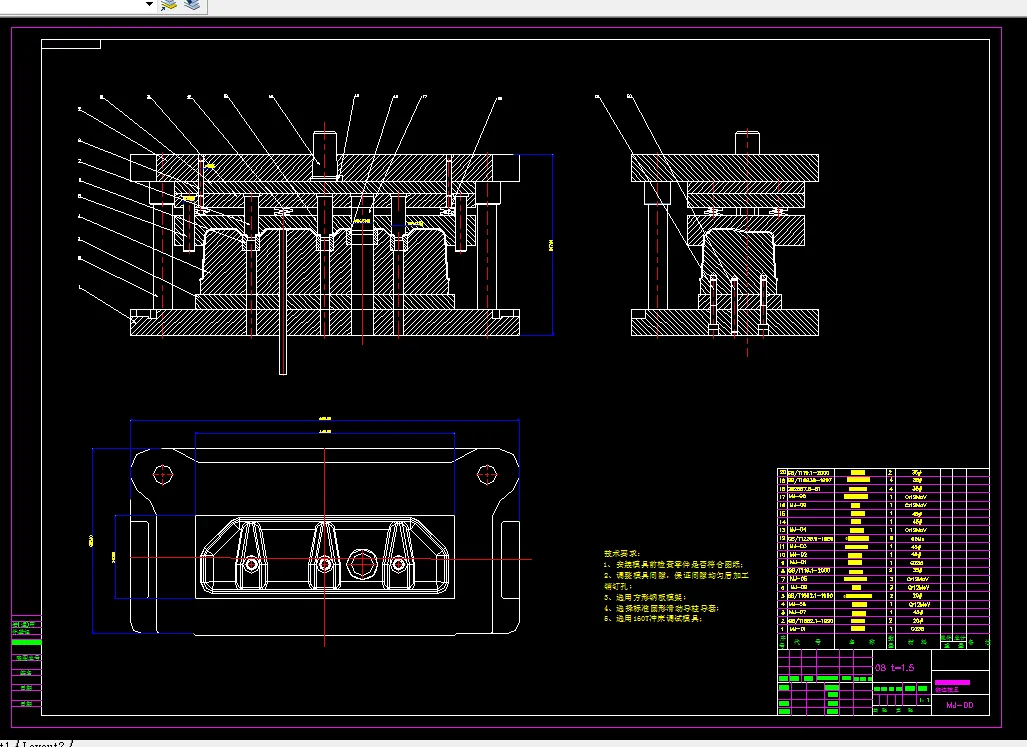Click the Make Object's Layer Current icon
This screenshot has height=747, width=1027.
pos(169,5)
